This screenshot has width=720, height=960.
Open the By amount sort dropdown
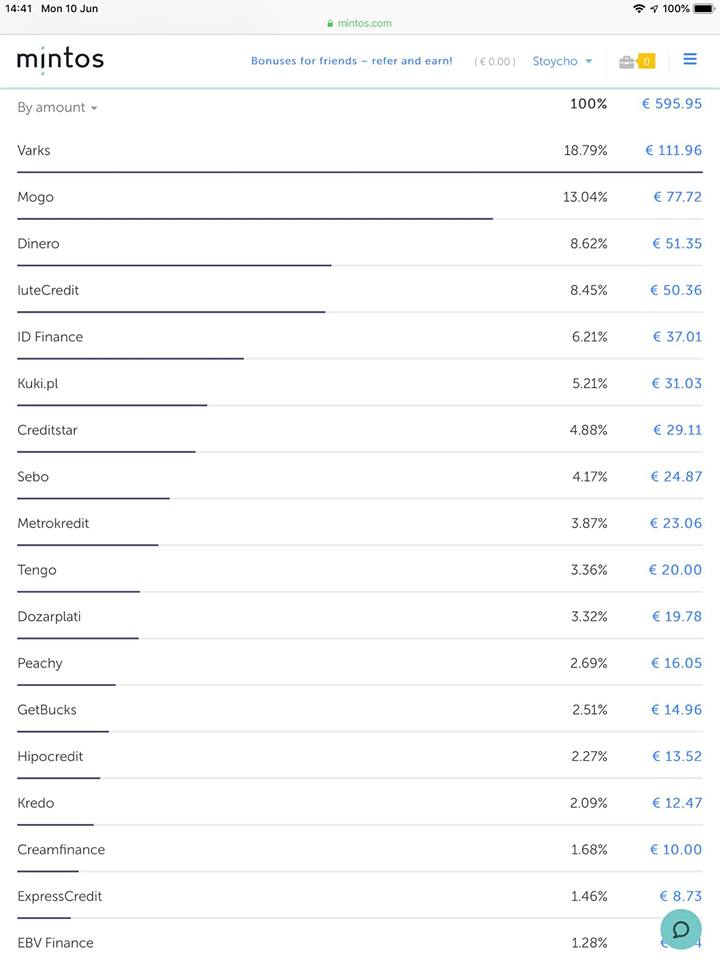57,108
